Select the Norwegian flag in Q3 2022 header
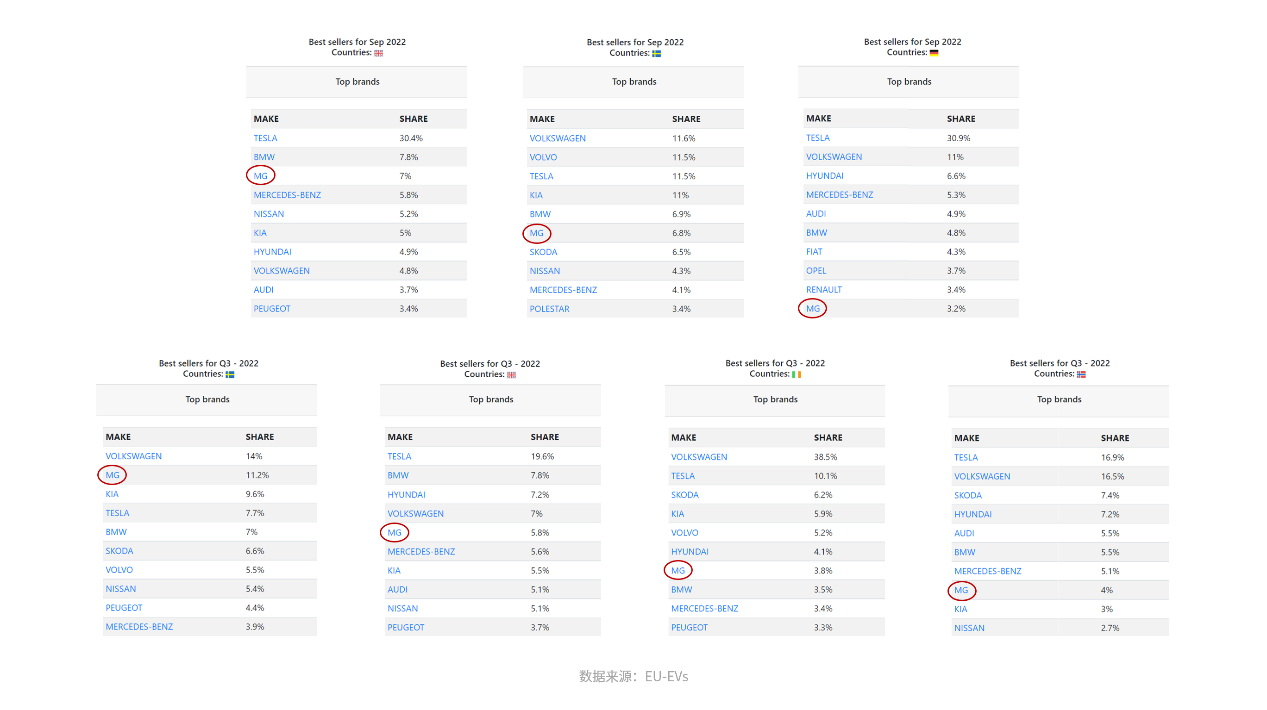Viewport: 1267px width, 710px height. 1081,375
